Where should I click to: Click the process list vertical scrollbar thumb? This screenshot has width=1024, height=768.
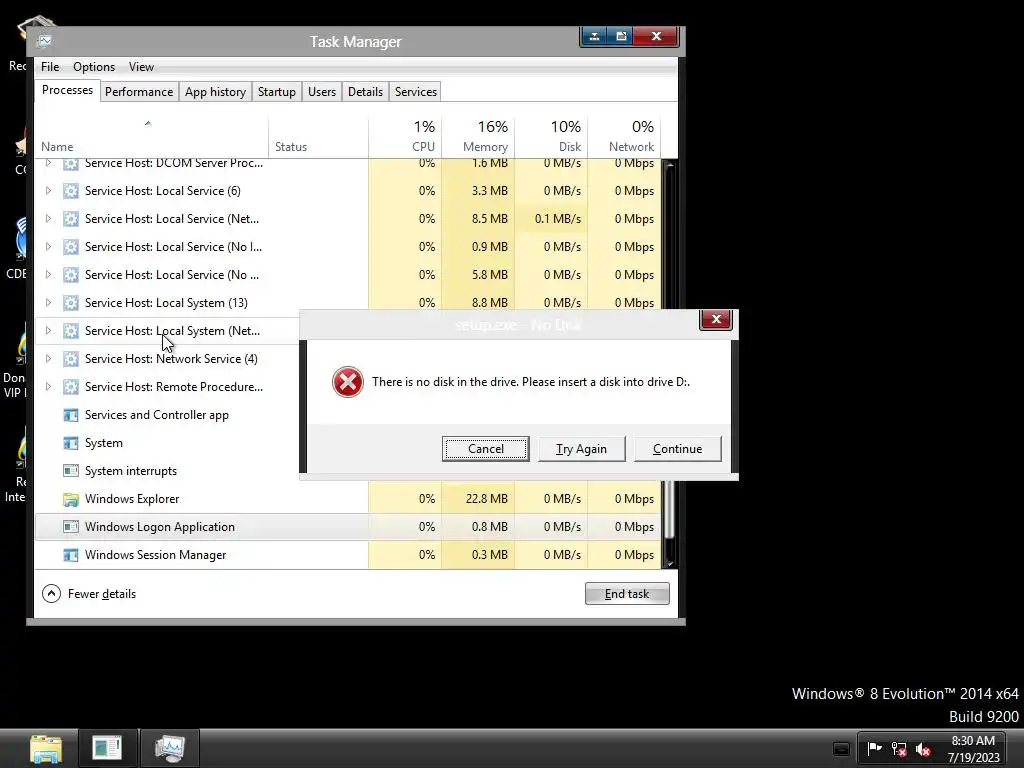(x=669, y=509)
